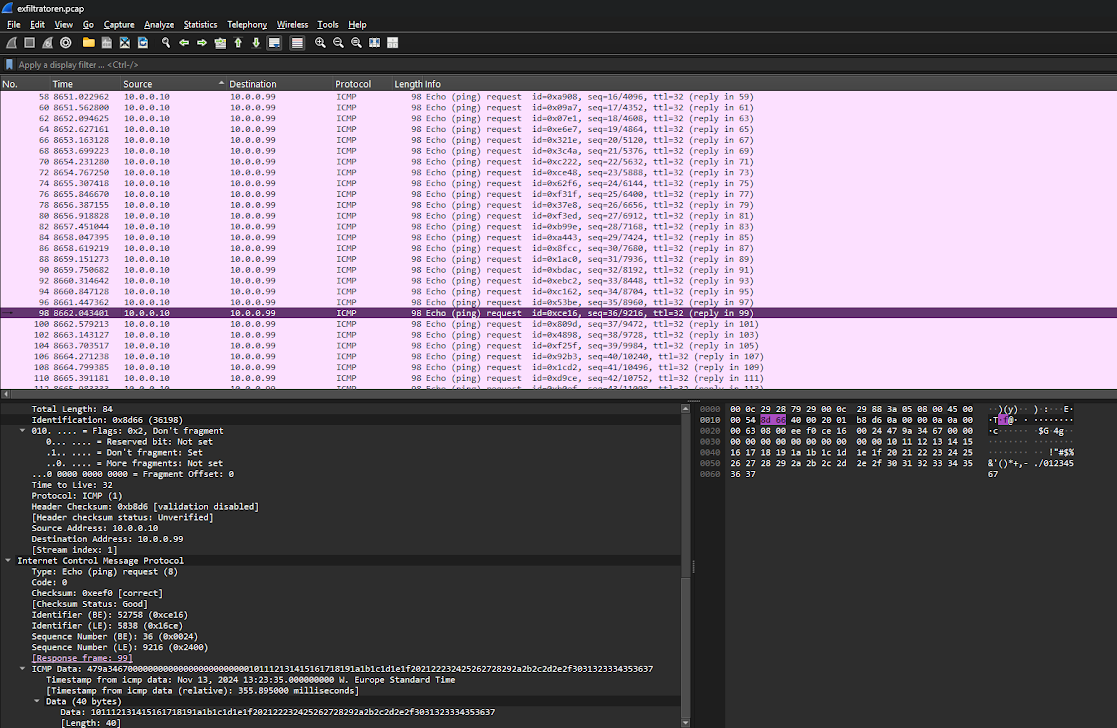
Task: Open the Statistics menu
Action: (200, 24)
